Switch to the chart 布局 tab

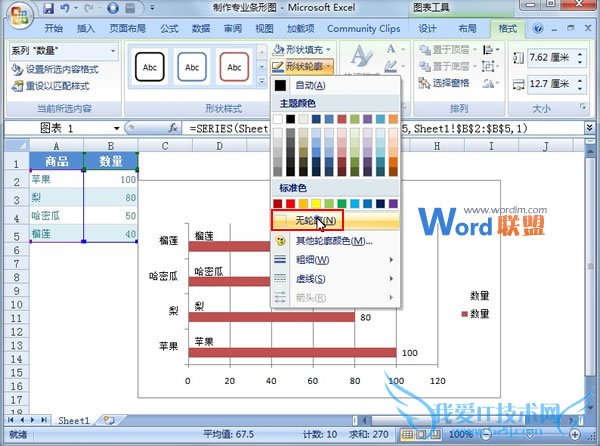point(467,29)
